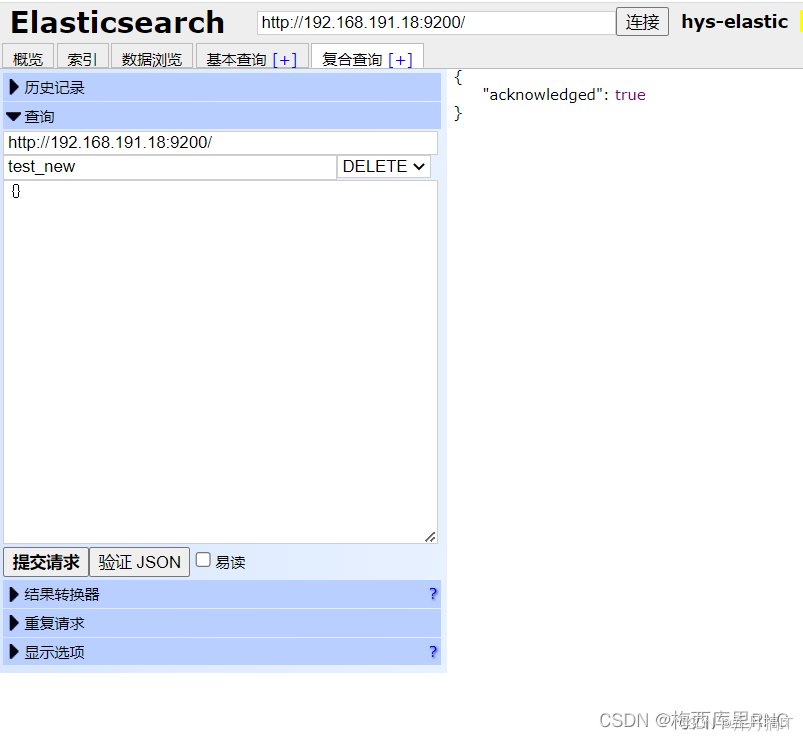803x739 pixels.
Task: Click the true value in JSON response
Action: (x=630, y=95)
